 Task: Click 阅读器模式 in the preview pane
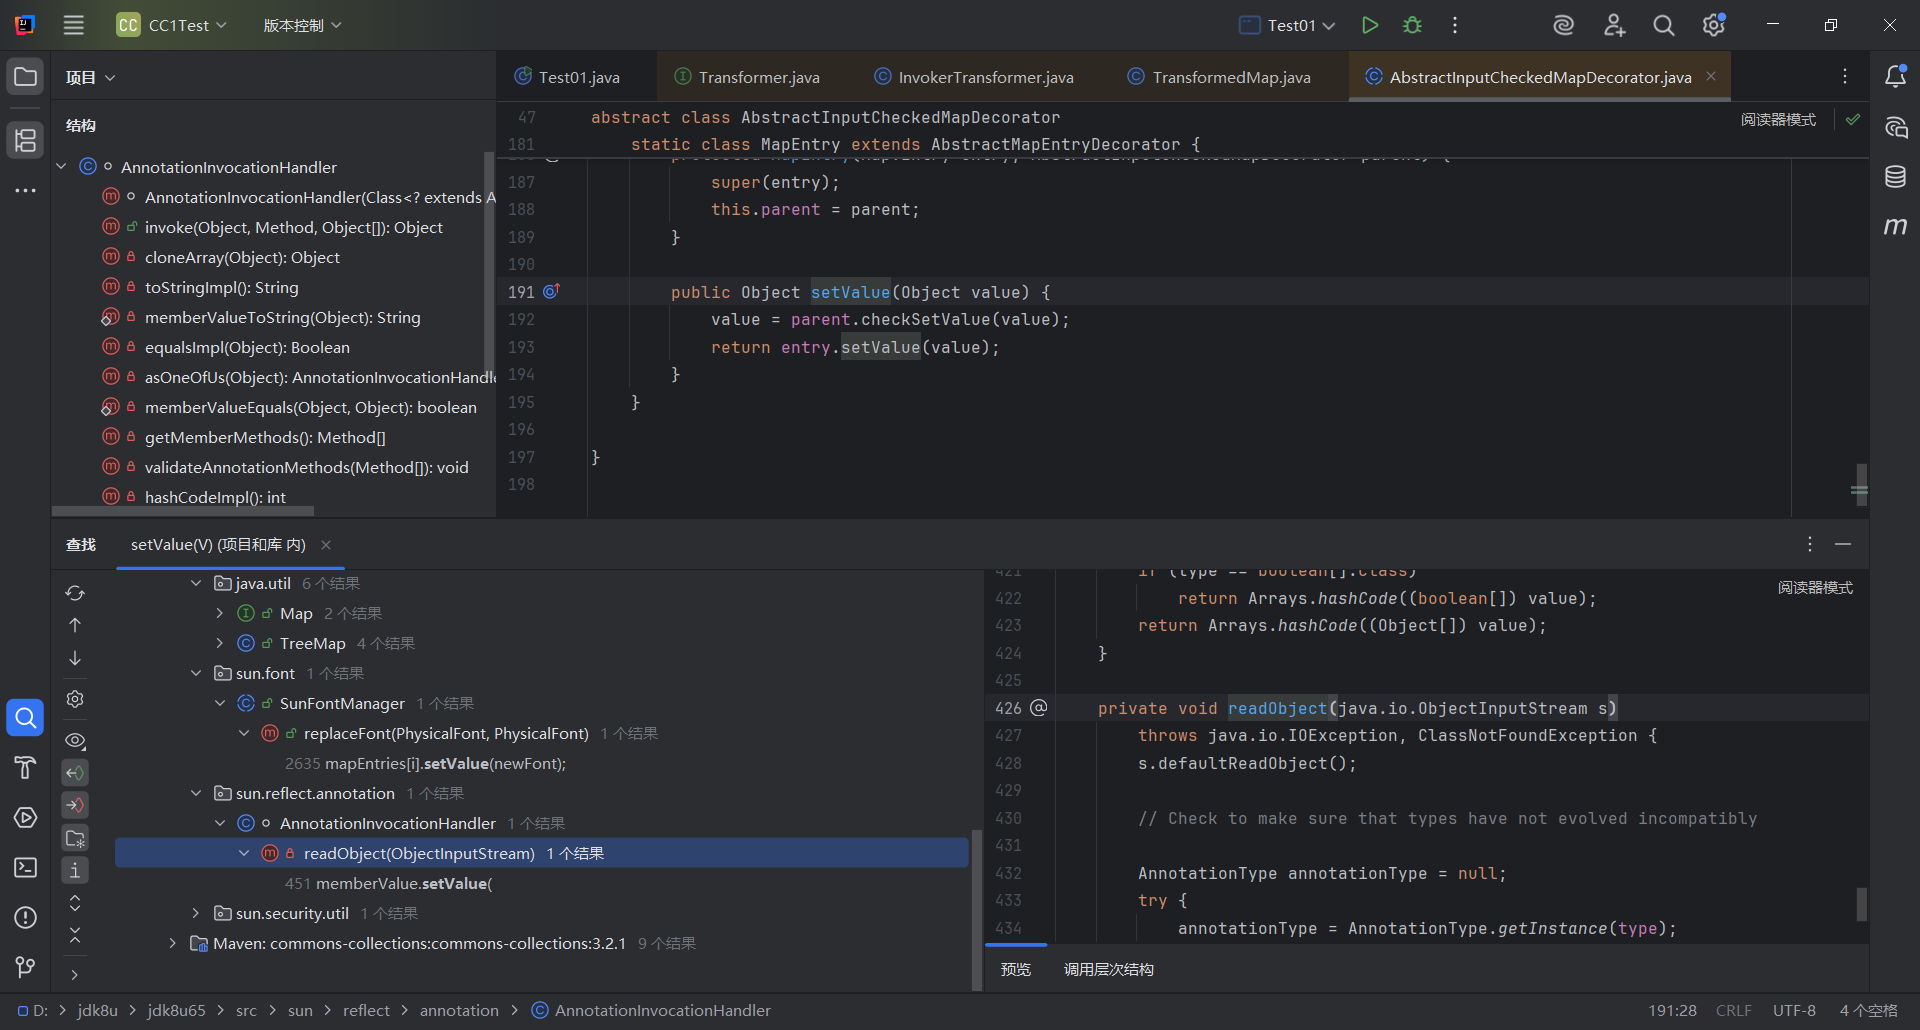point(1815,587)
